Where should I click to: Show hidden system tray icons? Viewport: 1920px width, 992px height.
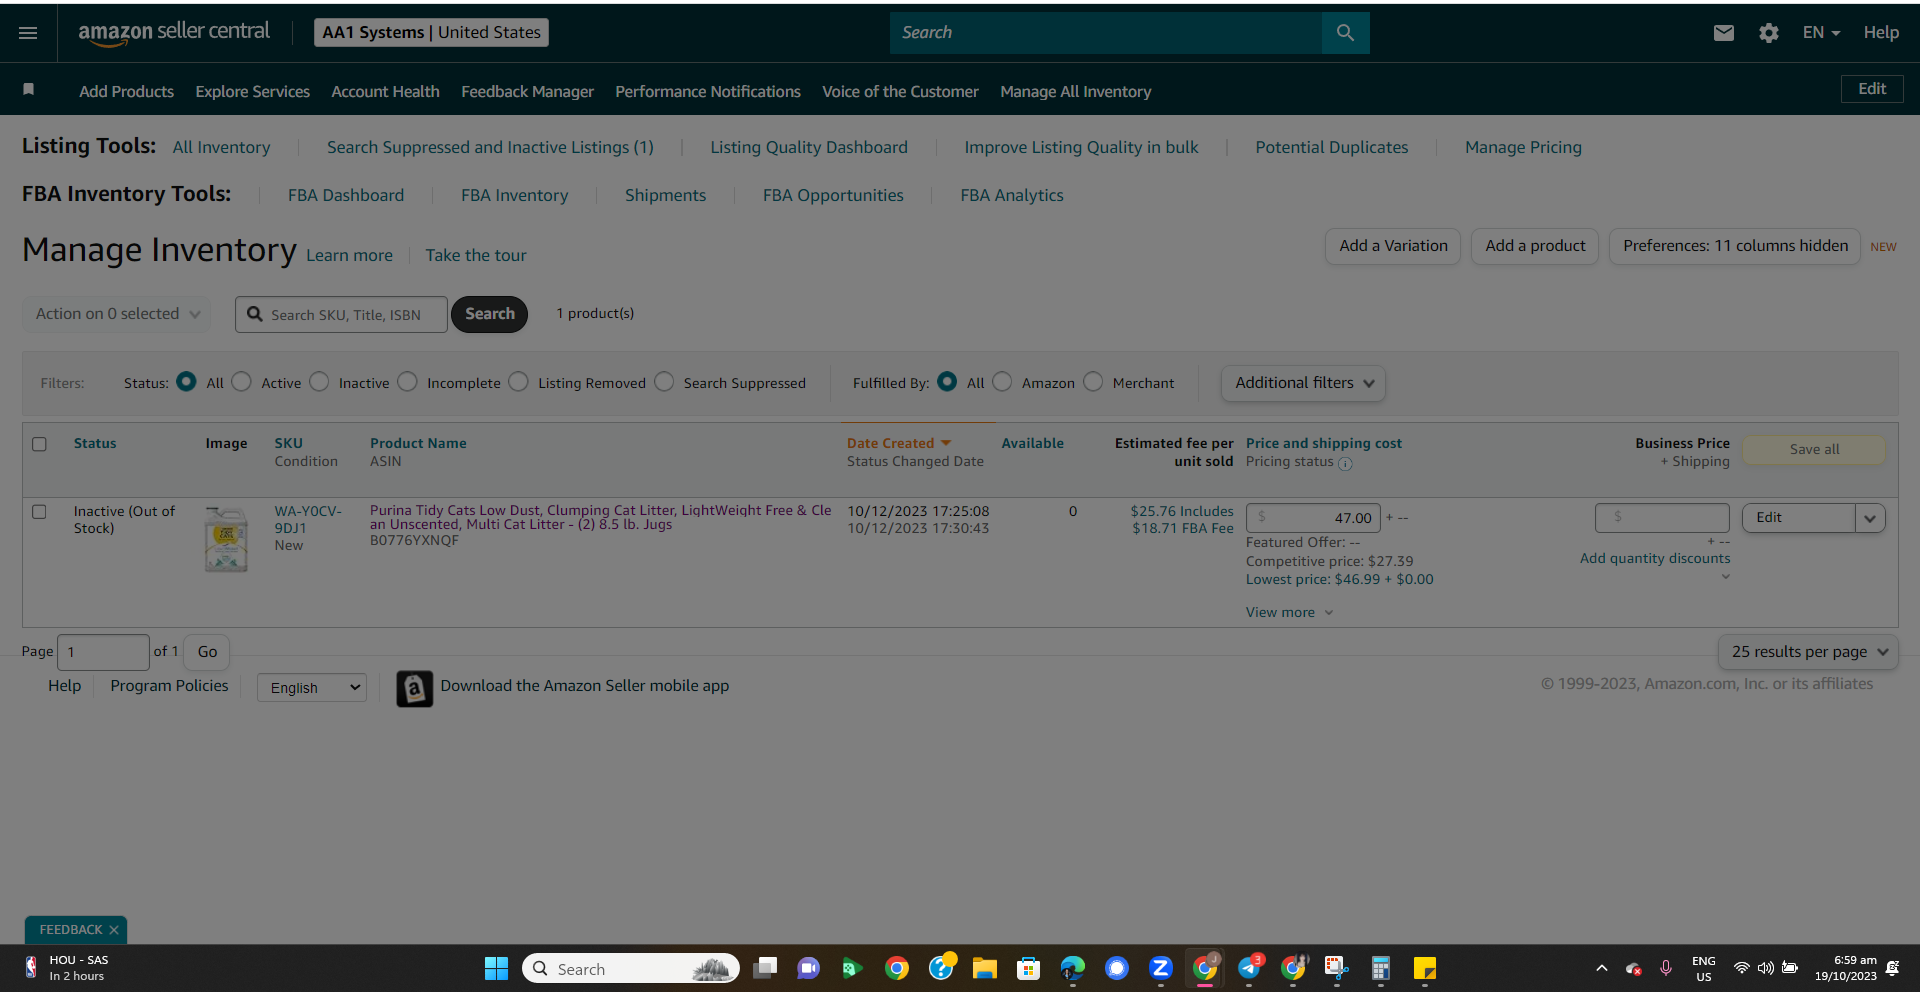1602,968
